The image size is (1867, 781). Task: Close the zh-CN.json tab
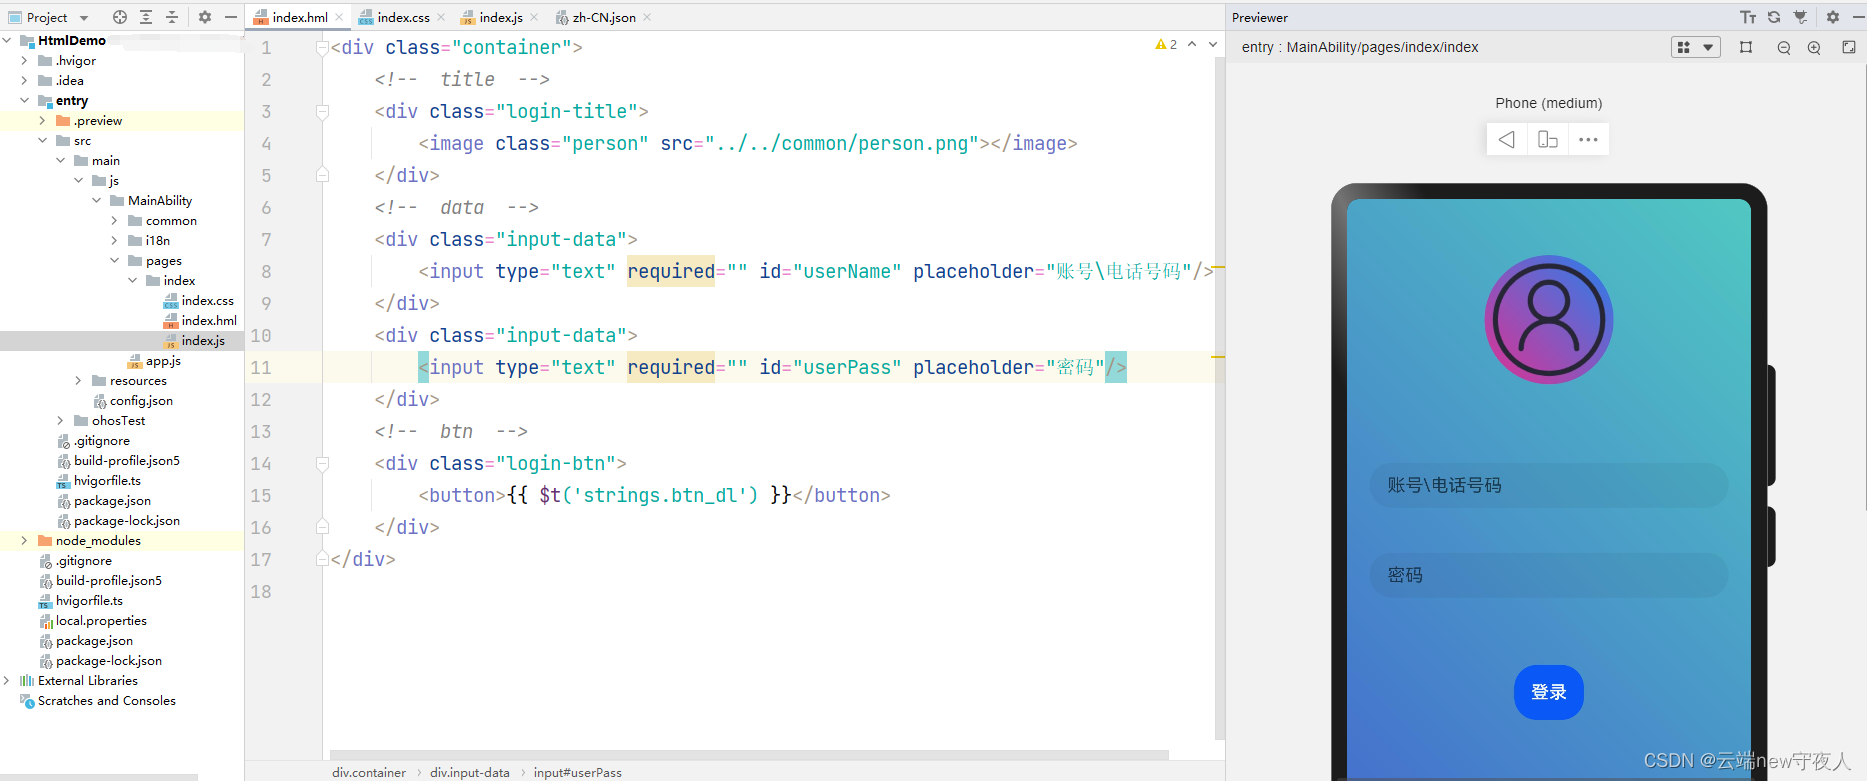coord(647,17)
